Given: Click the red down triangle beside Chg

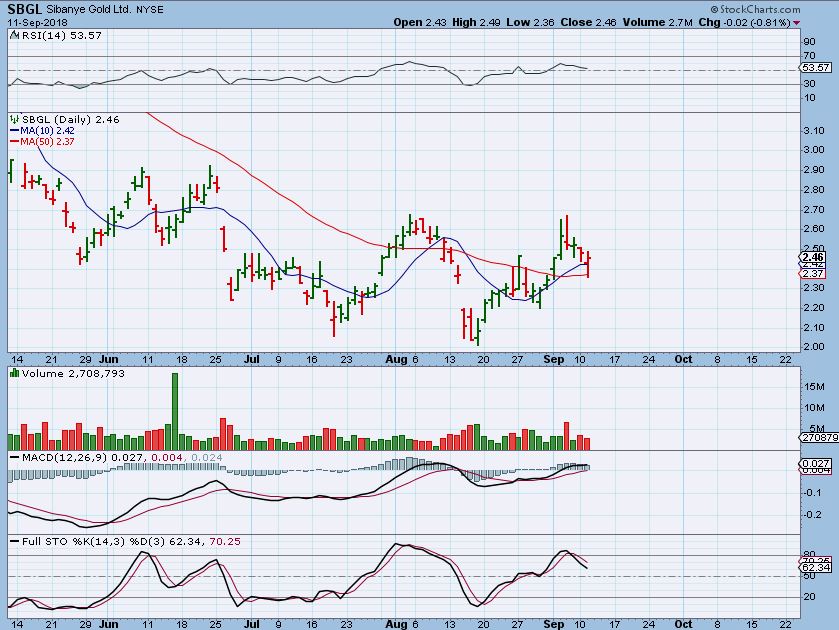Looking at the screenshot, I should point(796,22).
